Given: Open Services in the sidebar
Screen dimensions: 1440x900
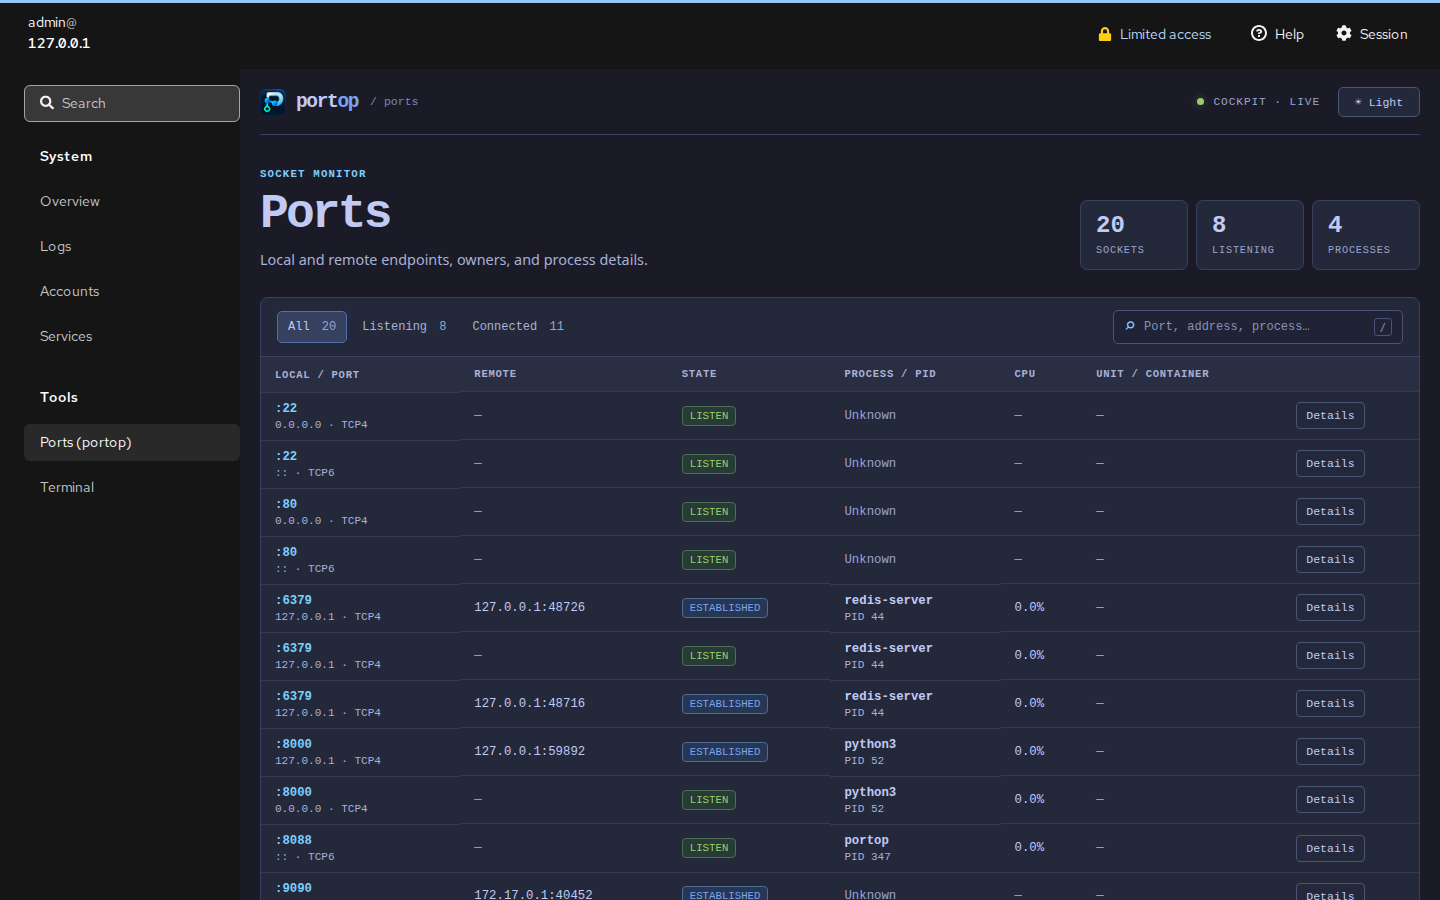Looking at the screenshot, I should pos(132,336).
